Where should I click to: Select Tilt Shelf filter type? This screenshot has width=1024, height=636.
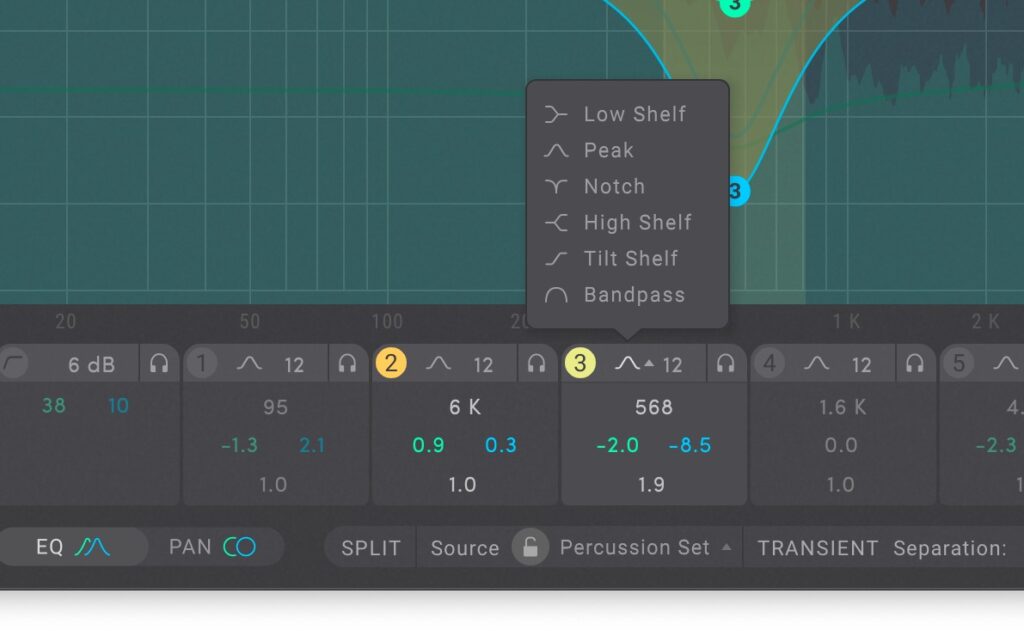630,258
